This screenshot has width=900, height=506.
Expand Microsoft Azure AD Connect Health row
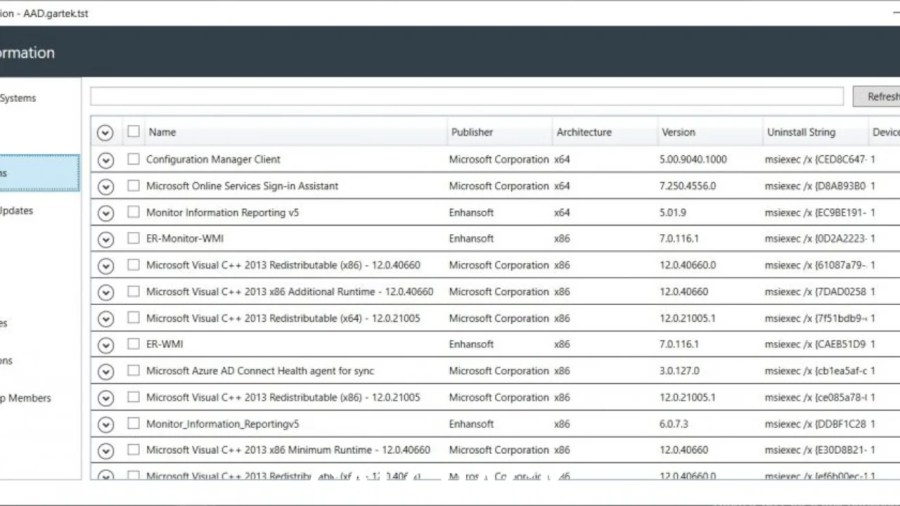106,371
